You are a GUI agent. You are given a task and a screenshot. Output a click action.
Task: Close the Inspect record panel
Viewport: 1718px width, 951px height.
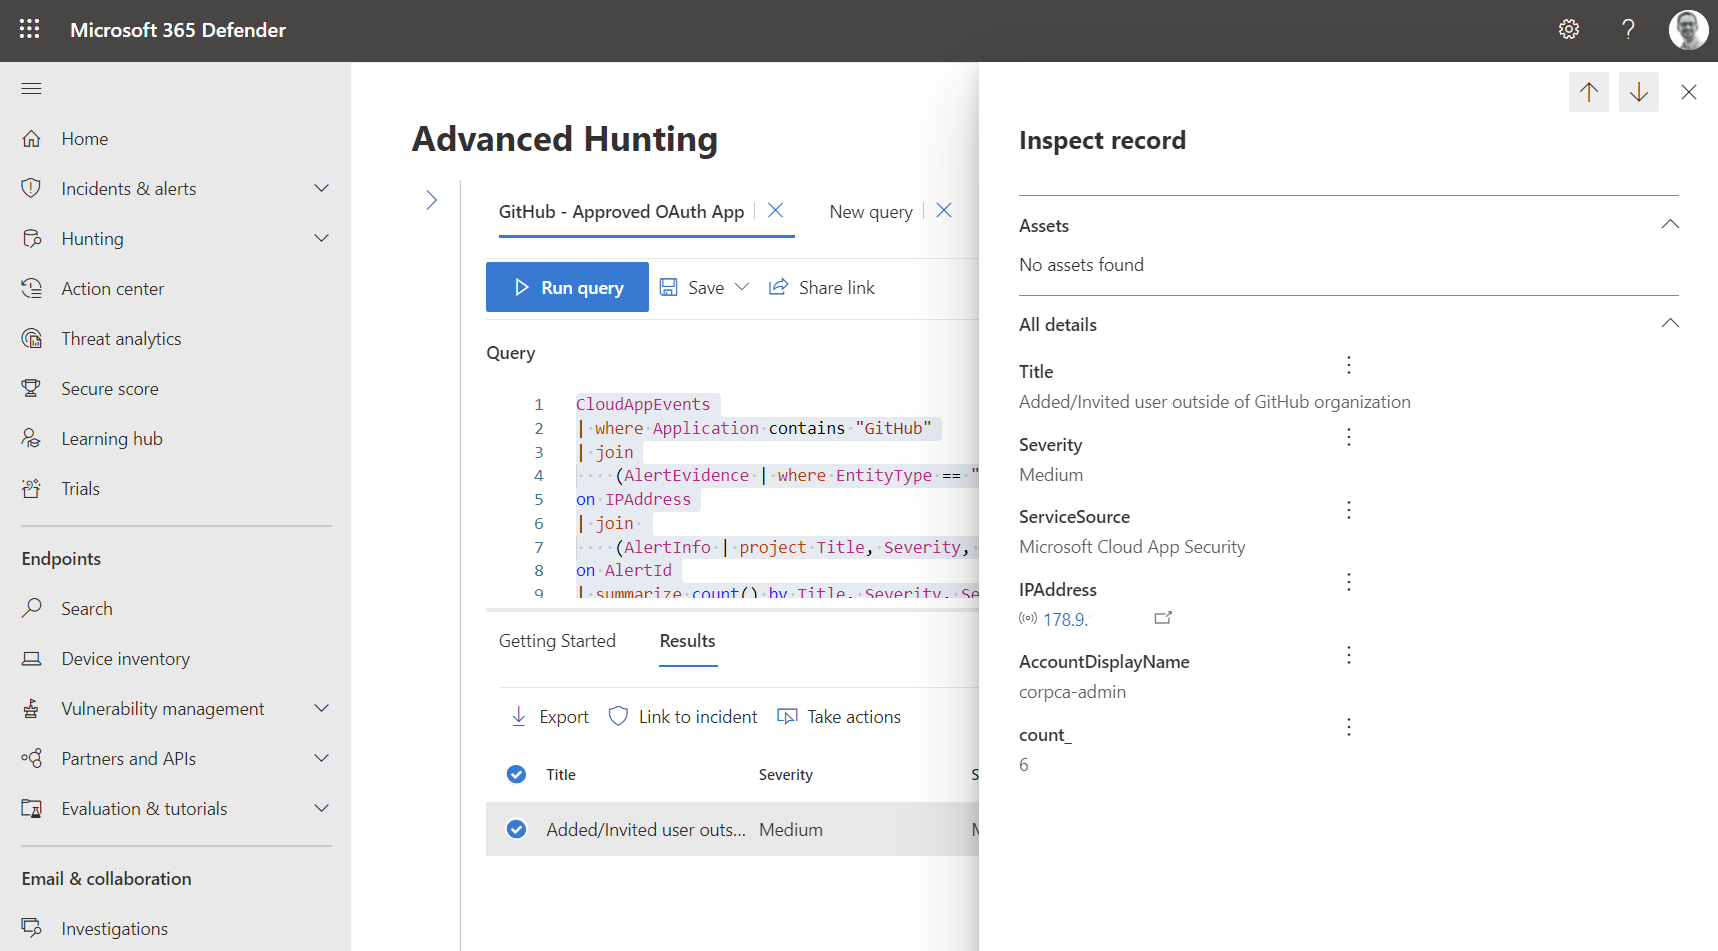pos(1689,92)
